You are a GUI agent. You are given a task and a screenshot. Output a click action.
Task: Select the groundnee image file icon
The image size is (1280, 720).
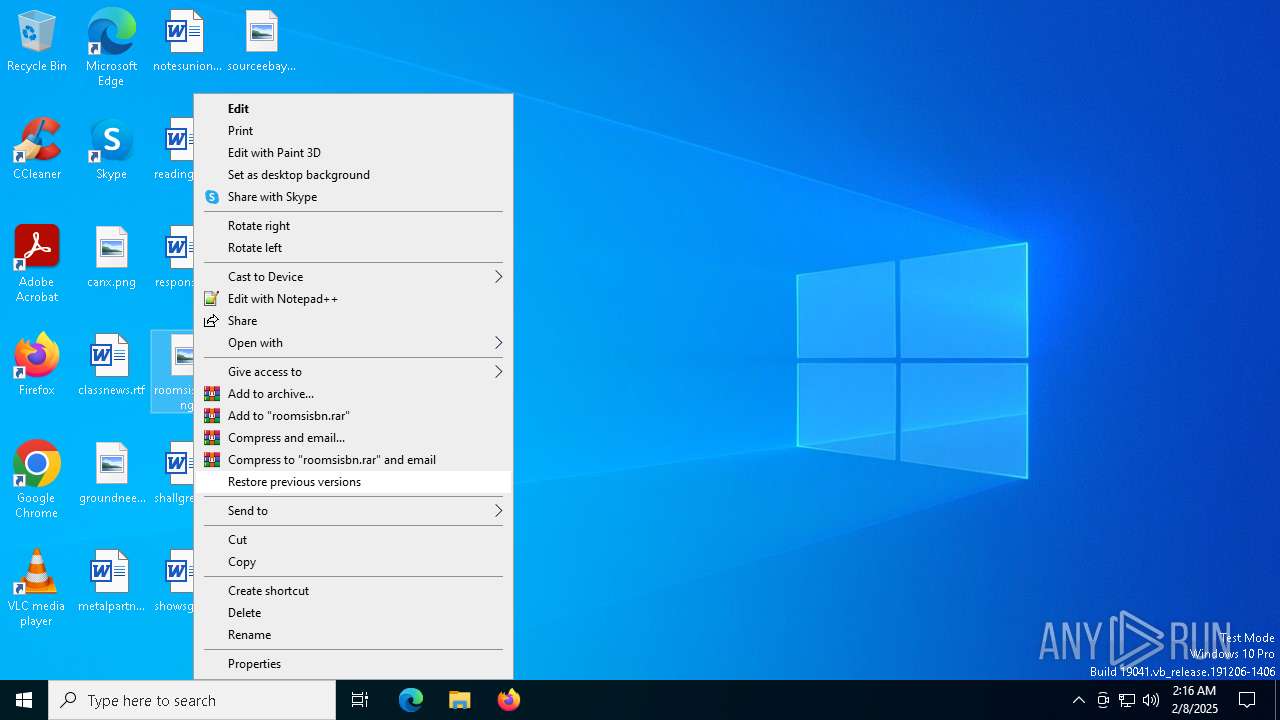pos(111,474)
